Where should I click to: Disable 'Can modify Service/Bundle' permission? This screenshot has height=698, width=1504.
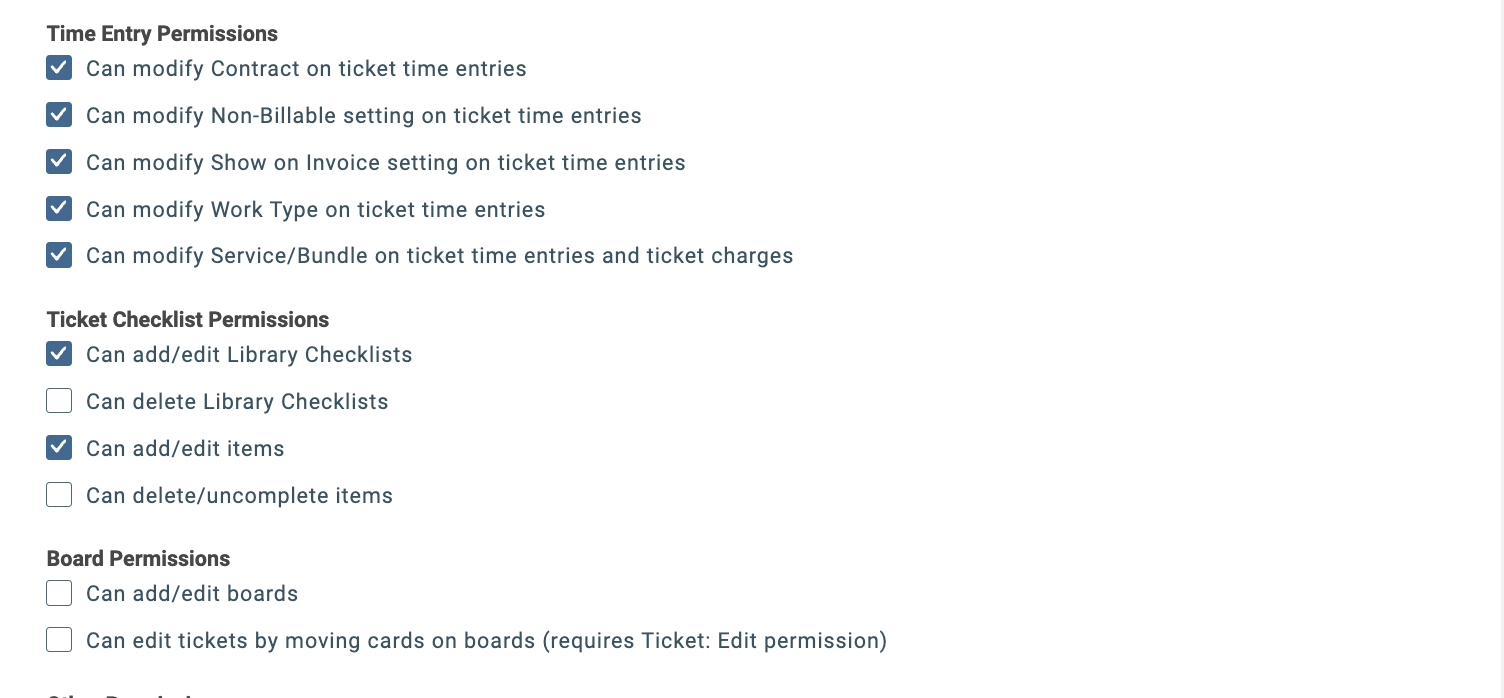click(x=59, y=255)
